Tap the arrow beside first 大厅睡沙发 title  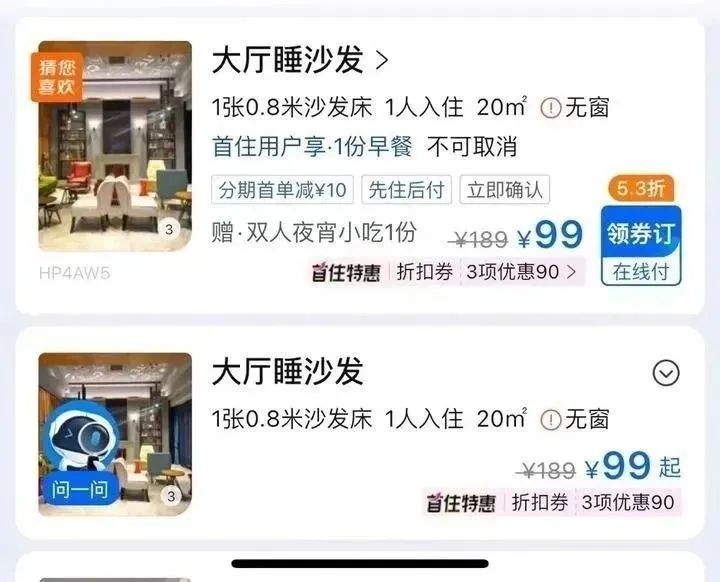pyautogui.click(x=382, y=61)
